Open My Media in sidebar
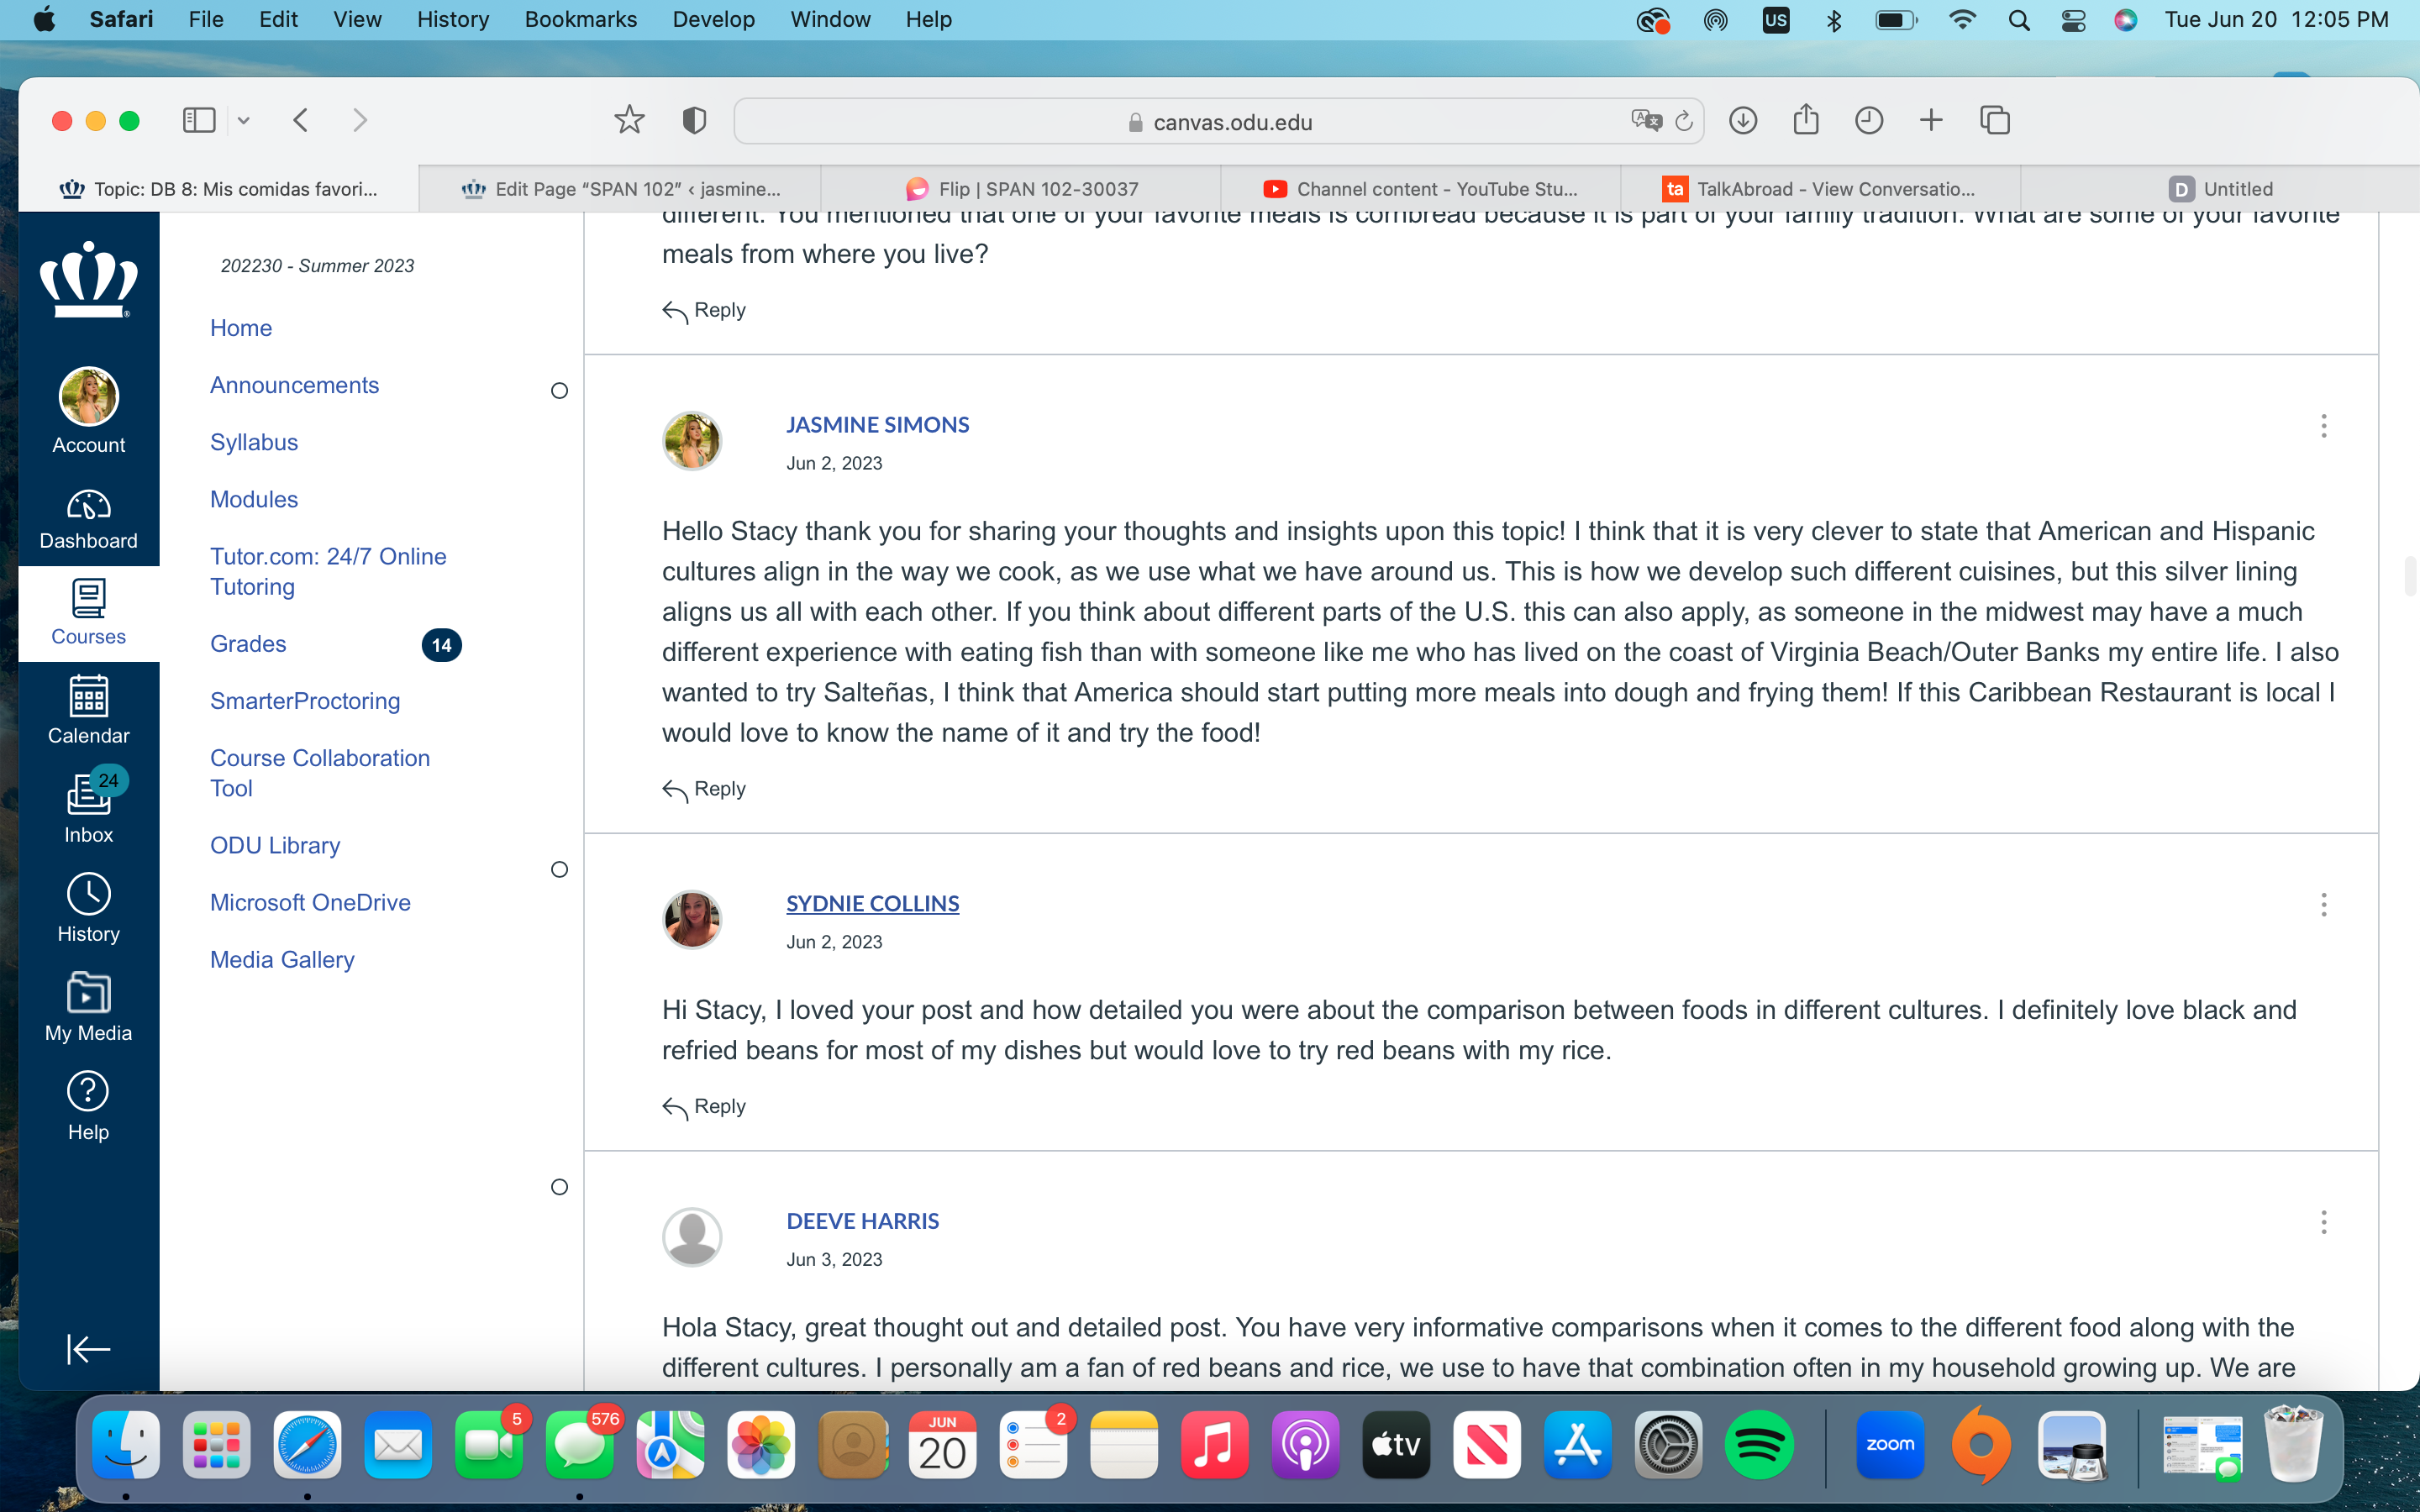The height and width of the screenshot is (1512, 2420). pos(88,1006)
